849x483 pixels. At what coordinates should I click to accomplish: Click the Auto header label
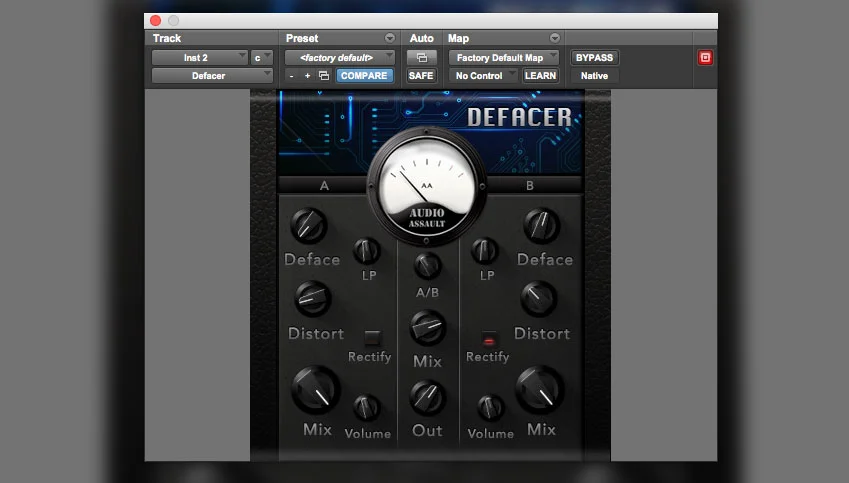point(421,38)
